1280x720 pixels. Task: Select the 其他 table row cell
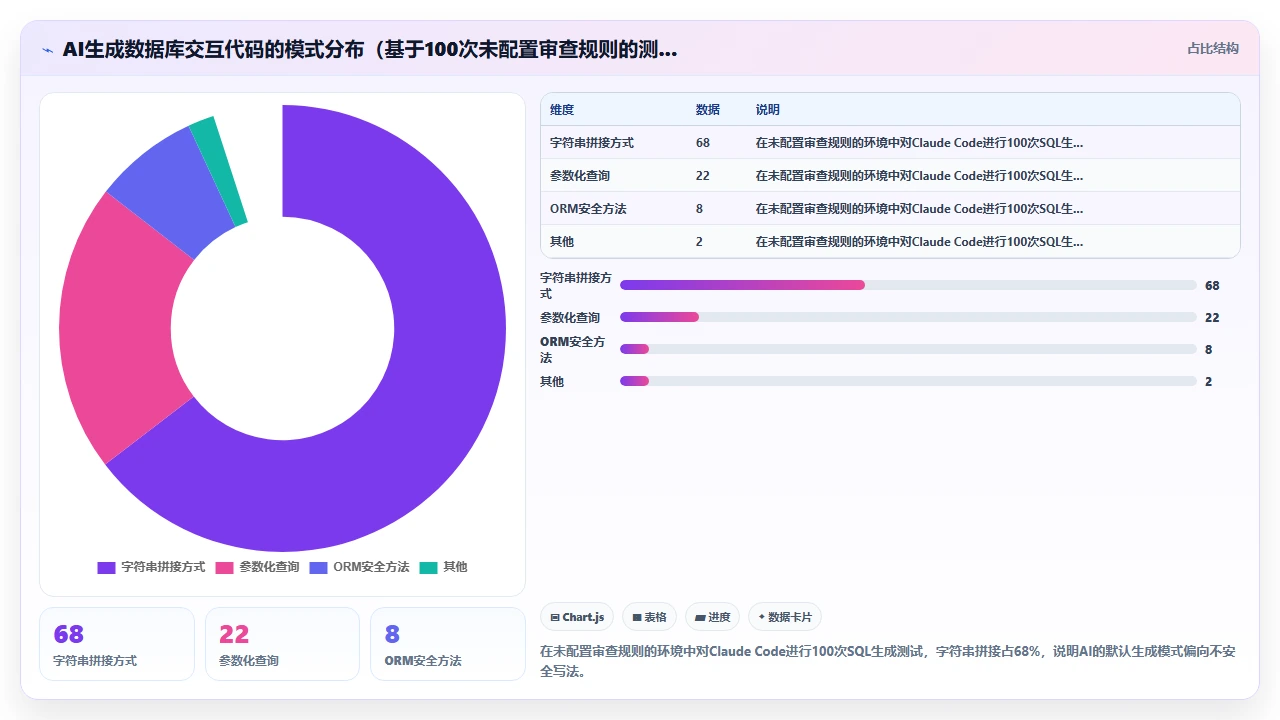click(562, 242)
